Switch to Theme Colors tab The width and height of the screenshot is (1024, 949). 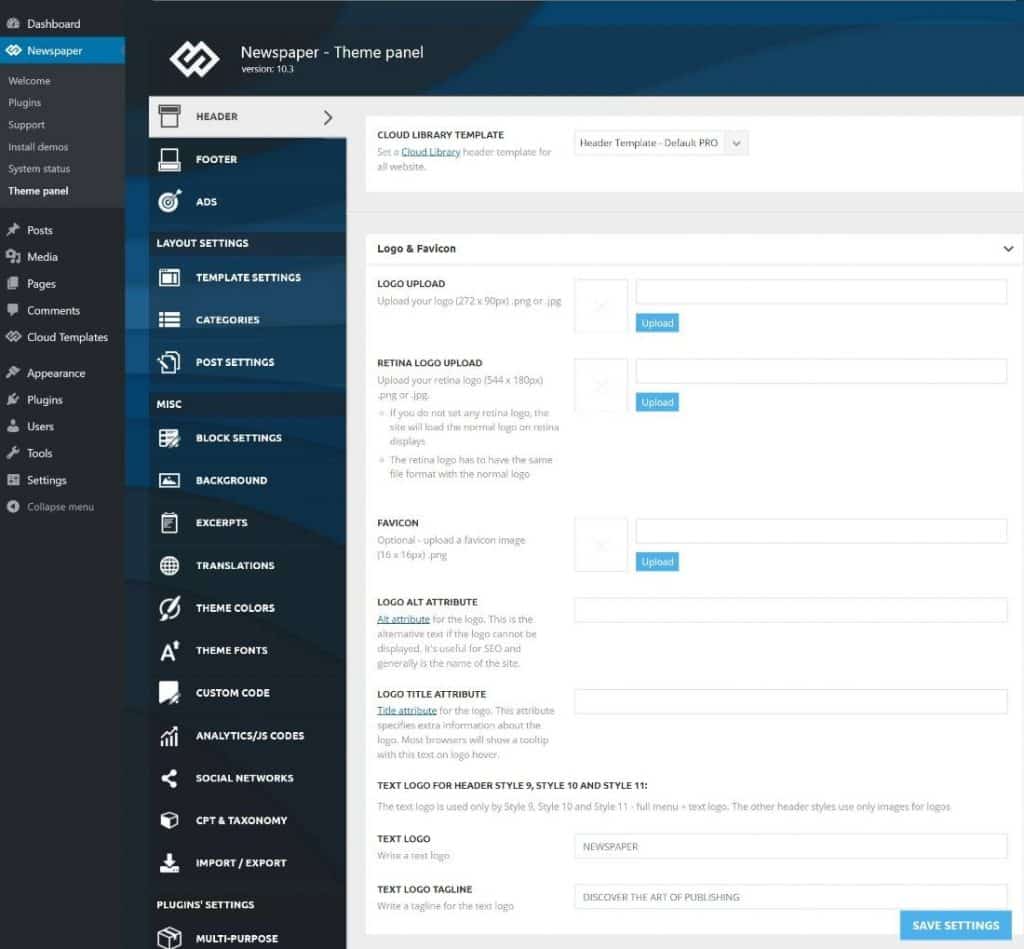[x=248, y=608]
